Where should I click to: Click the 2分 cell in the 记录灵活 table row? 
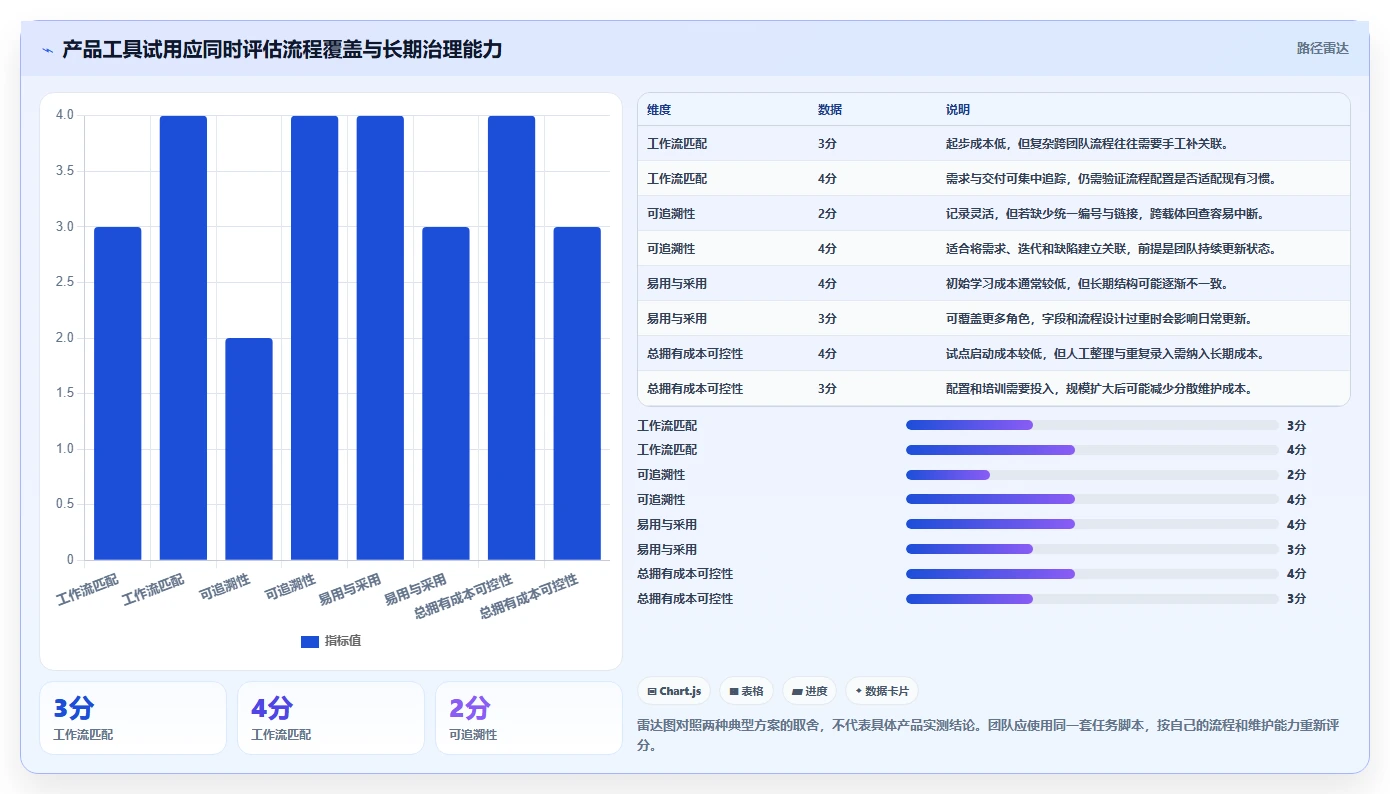[827, 214]
